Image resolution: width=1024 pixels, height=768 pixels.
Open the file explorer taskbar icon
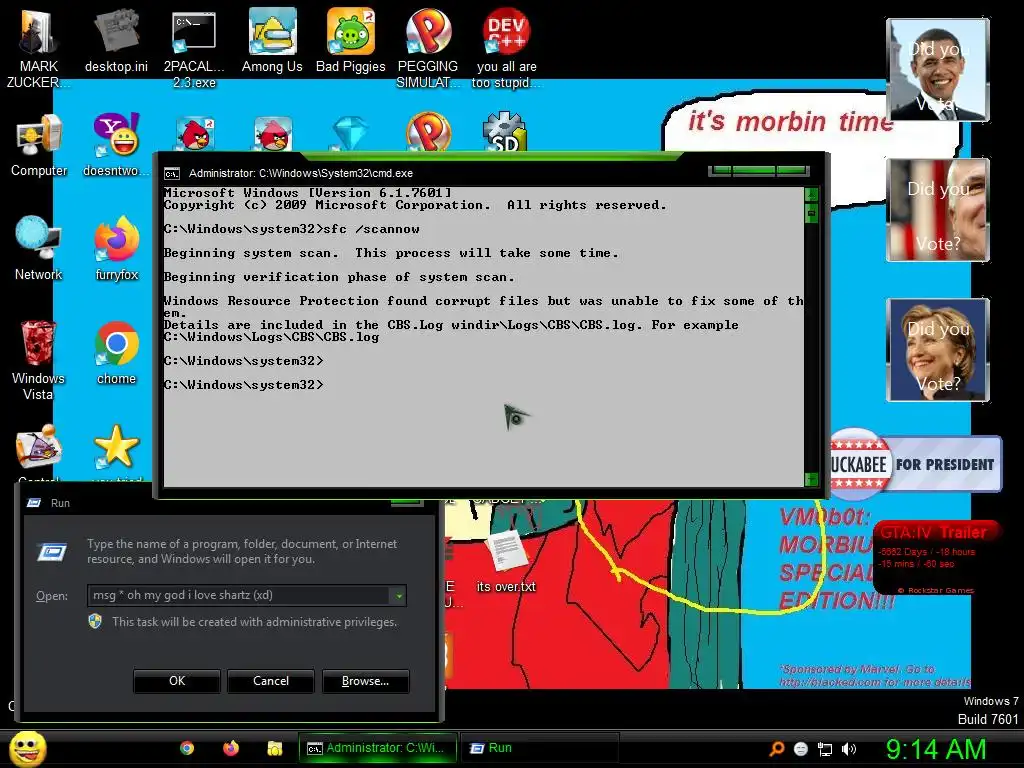pos(274,748)
